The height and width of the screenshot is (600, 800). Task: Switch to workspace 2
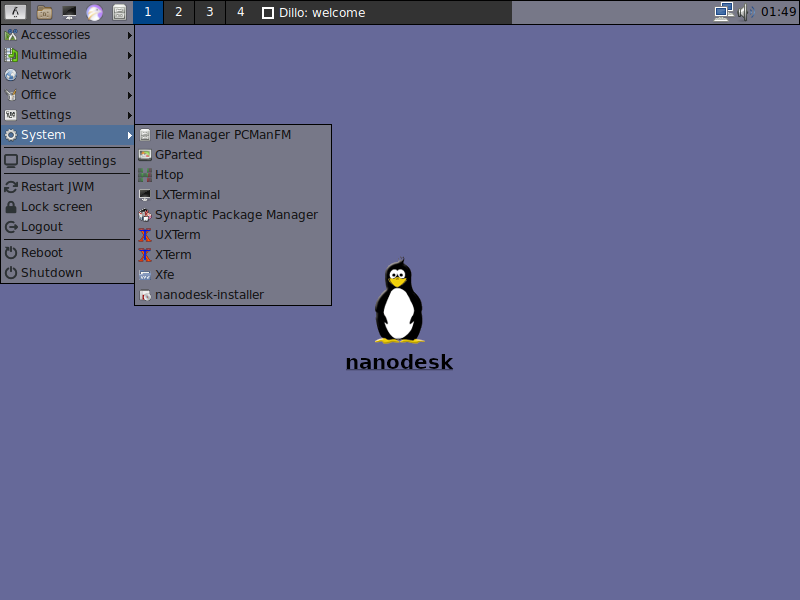click(179, 12)
